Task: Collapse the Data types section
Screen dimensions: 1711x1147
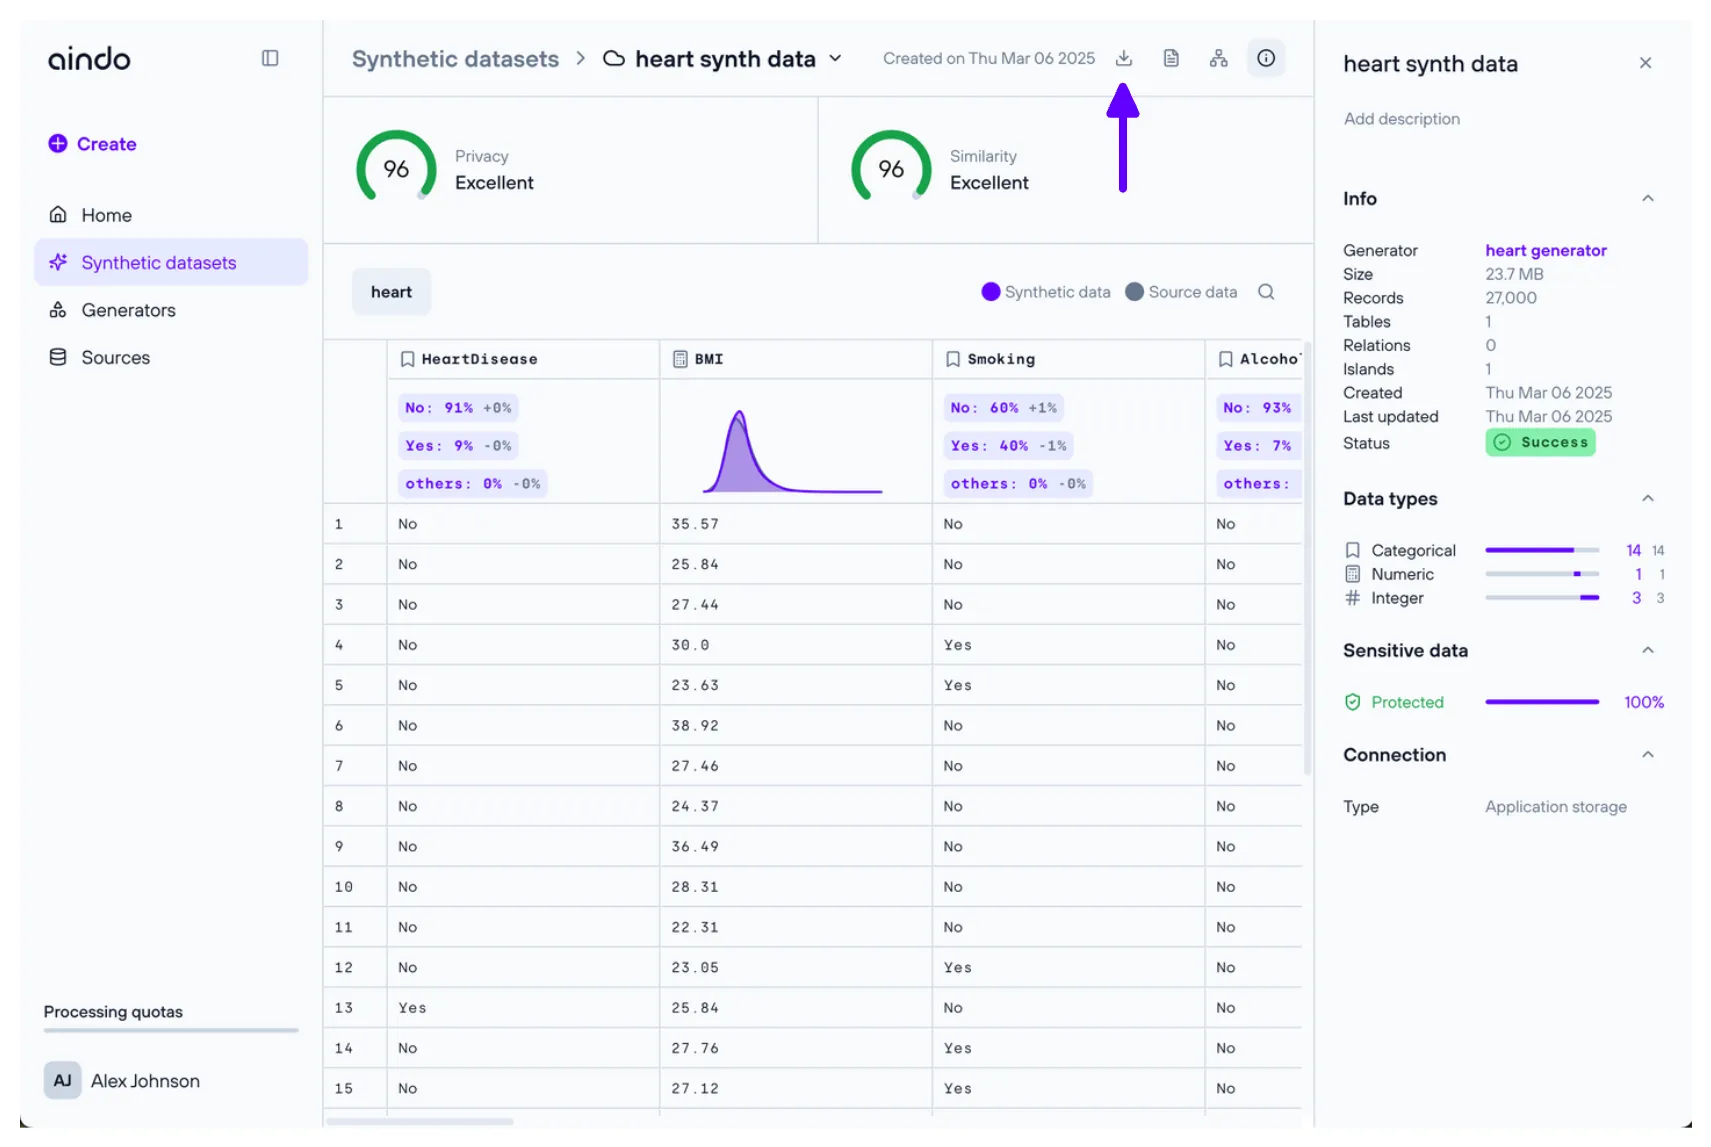Action: click(1647, 498)
